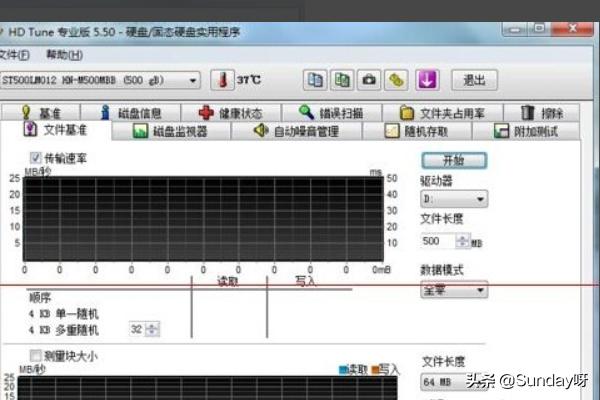This screenshot has height=400, width=600.
Task: Click the 4 KB 单一随机 row label
Action: pyautogui.click(x=64, y=314)
